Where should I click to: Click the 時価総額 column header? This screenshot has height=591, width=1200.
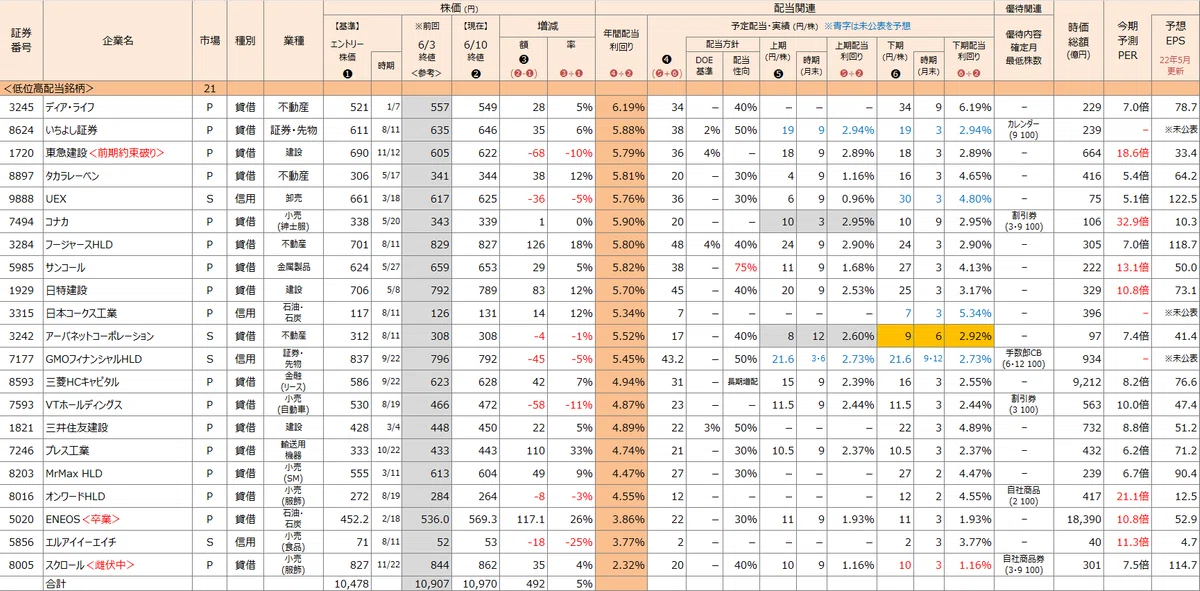point(1079,41)
